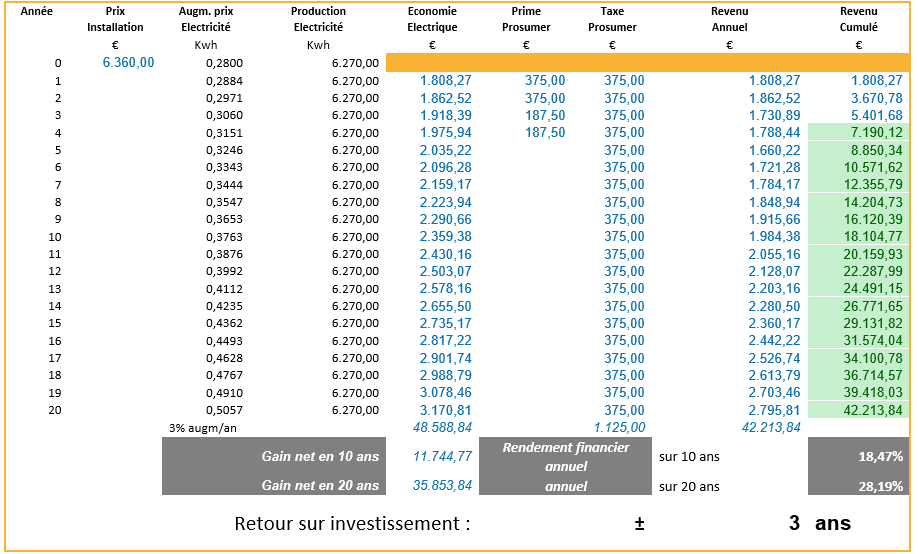Click the total electric savings 48.588,84

(x=442, y=428)
